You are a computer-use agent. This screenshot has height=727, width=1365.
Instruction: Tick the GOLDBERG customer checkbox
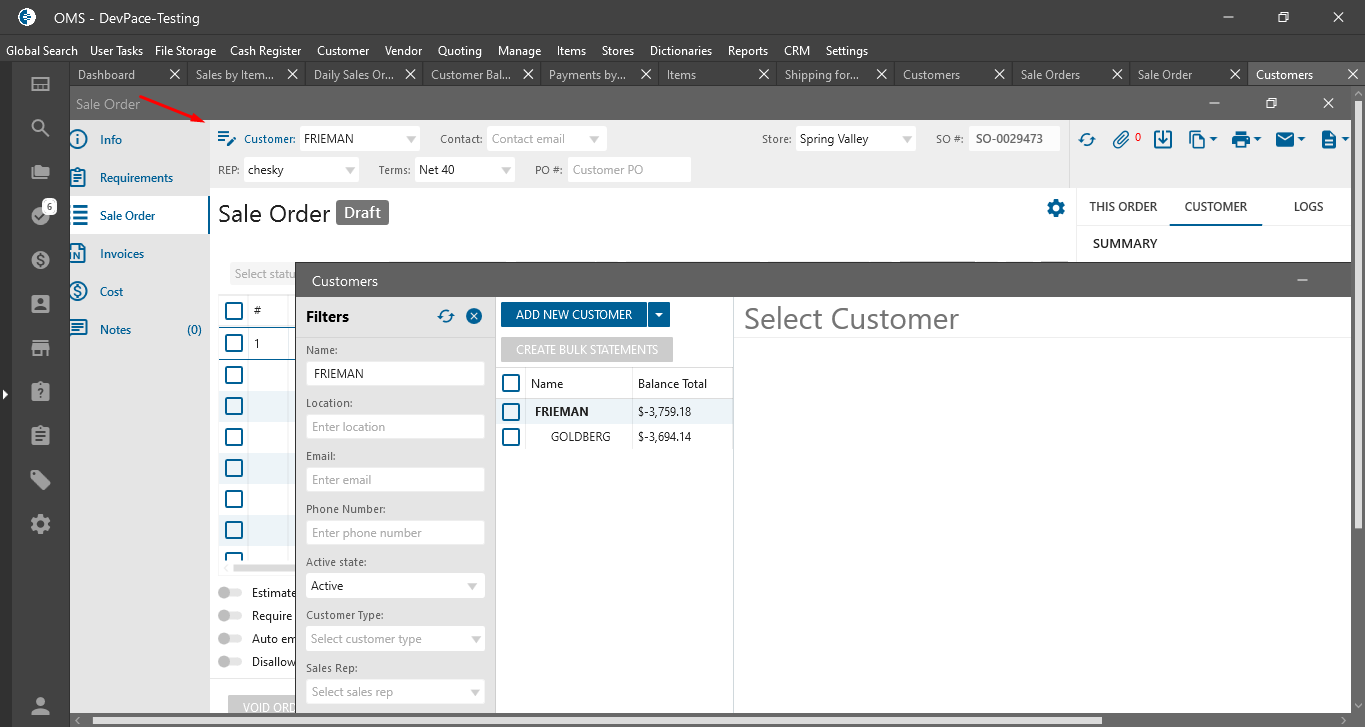point(511,437)
